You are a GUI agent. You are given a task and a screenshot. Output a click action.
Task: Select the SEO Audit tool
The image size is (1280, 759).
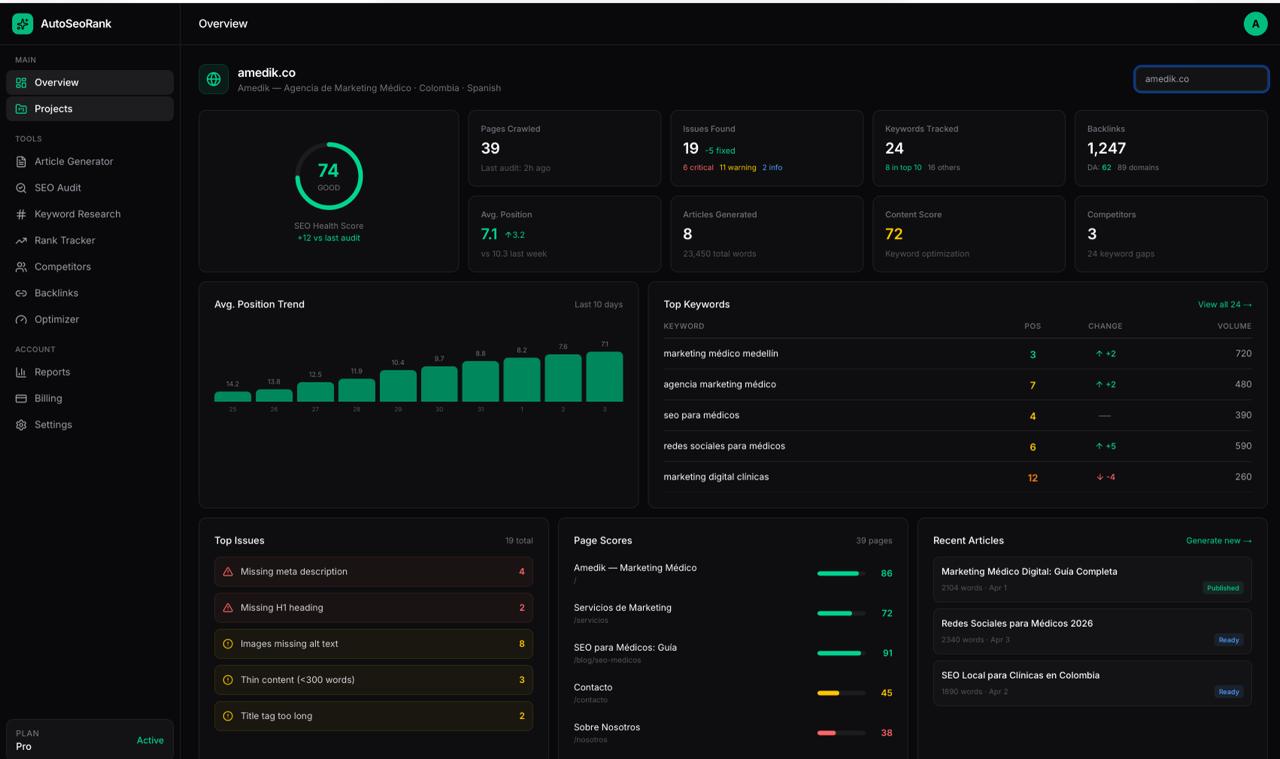(x=55, y=187)
